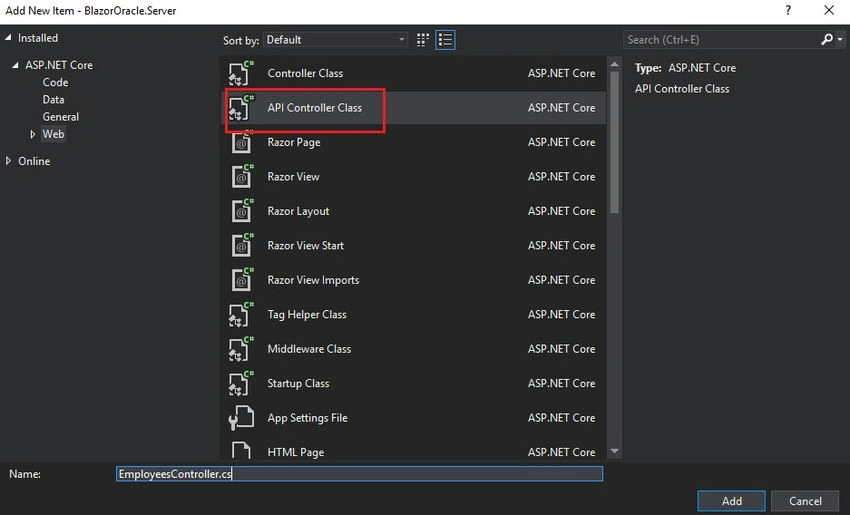Screen dimensions: 850x515
Task: Select 'Middleware Class' template name
Action: [x=309, y=349]
